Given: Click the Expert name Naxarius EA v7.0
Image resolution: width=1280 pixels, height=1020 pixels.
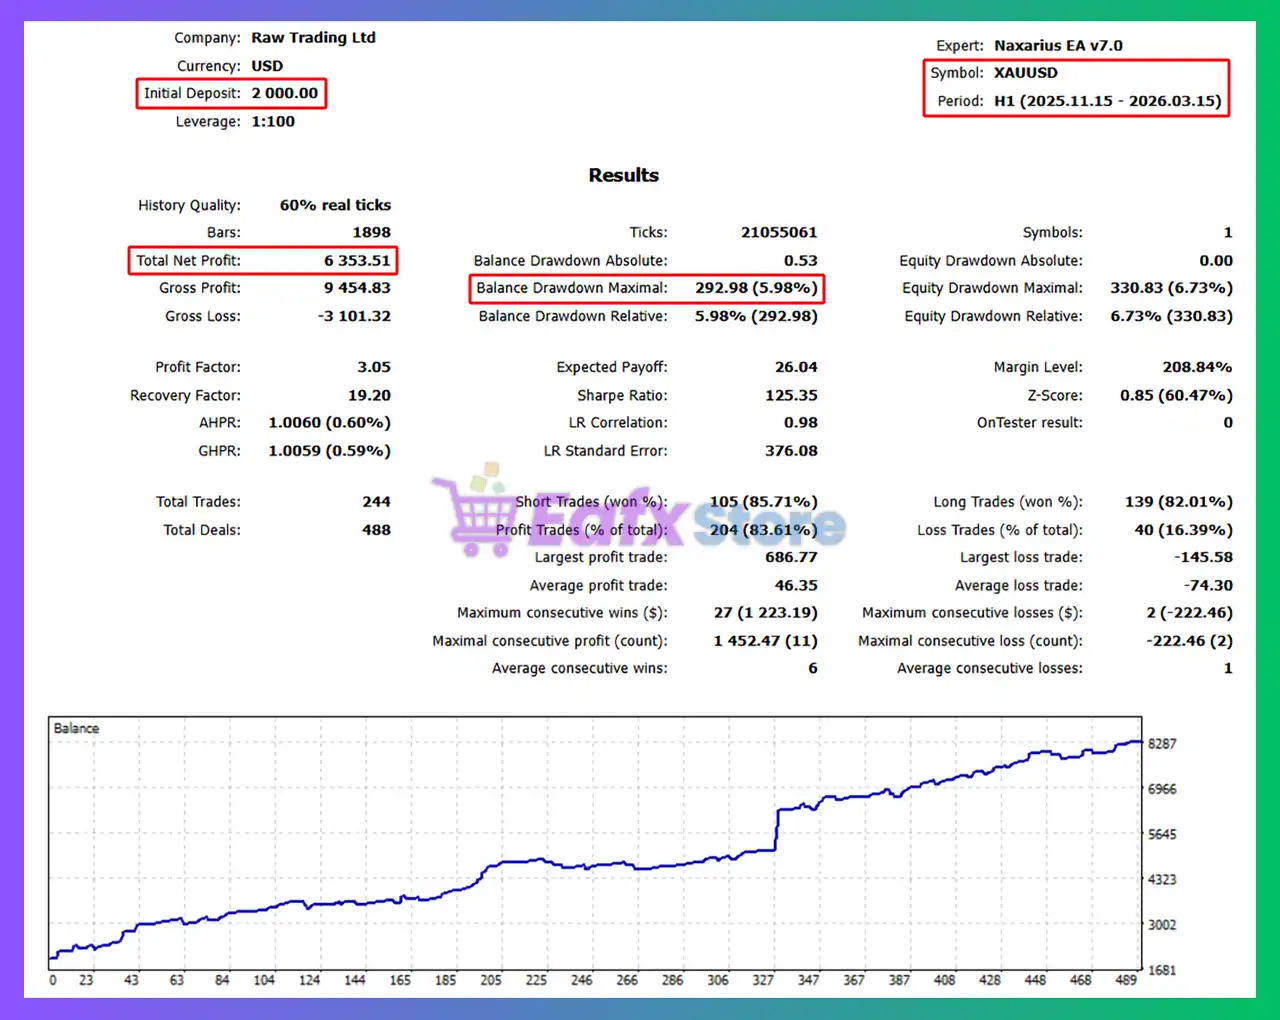Looking at the screenshot, I should [x=1059, y=45].
